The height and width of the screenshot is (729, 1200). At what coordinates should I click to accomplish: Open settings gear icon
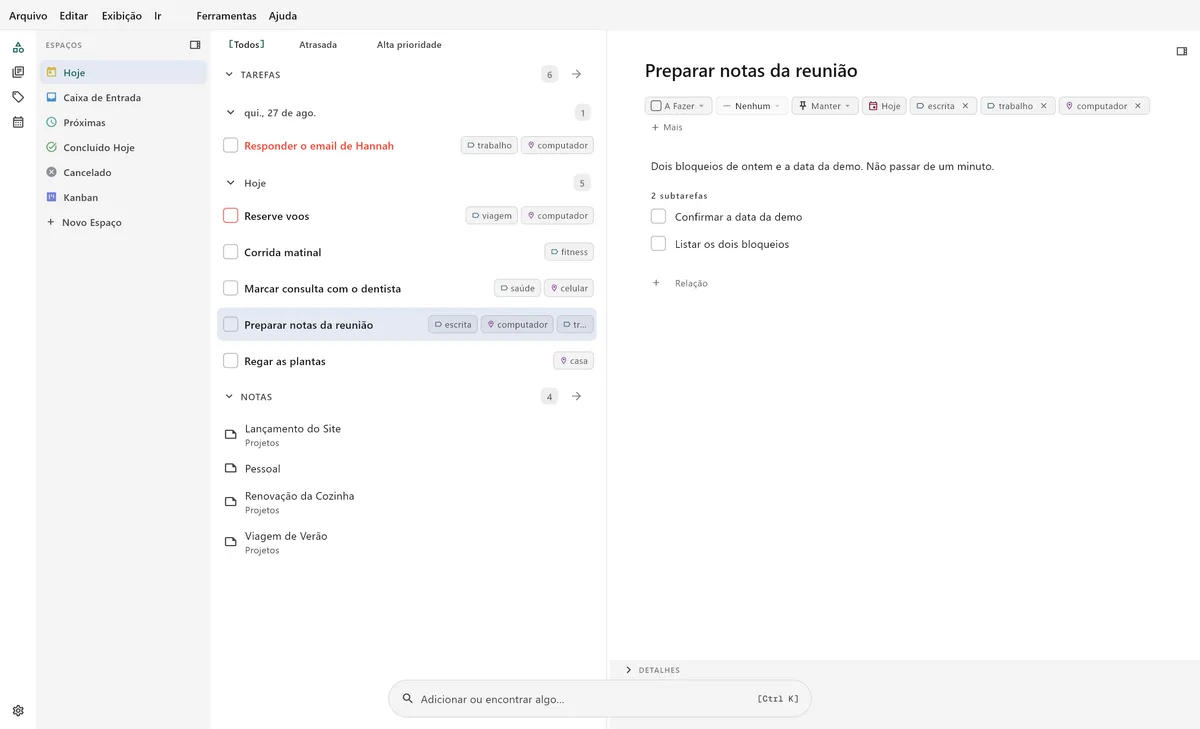[18, 711]
